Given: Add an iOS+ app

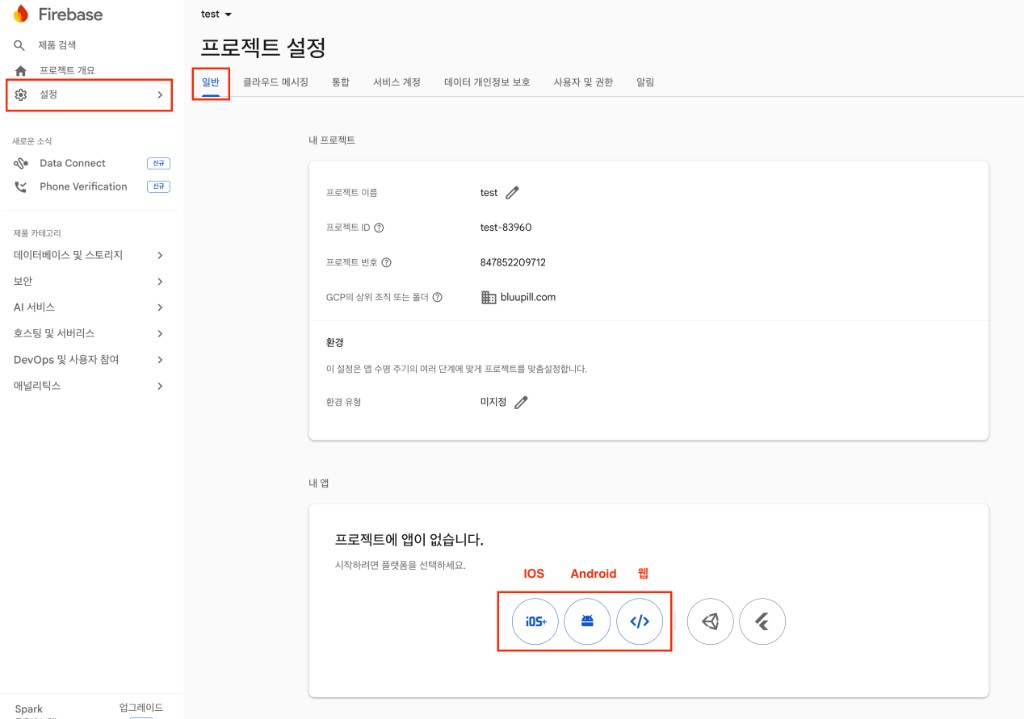Looking at the screenshot, I should tap(535, 621).
